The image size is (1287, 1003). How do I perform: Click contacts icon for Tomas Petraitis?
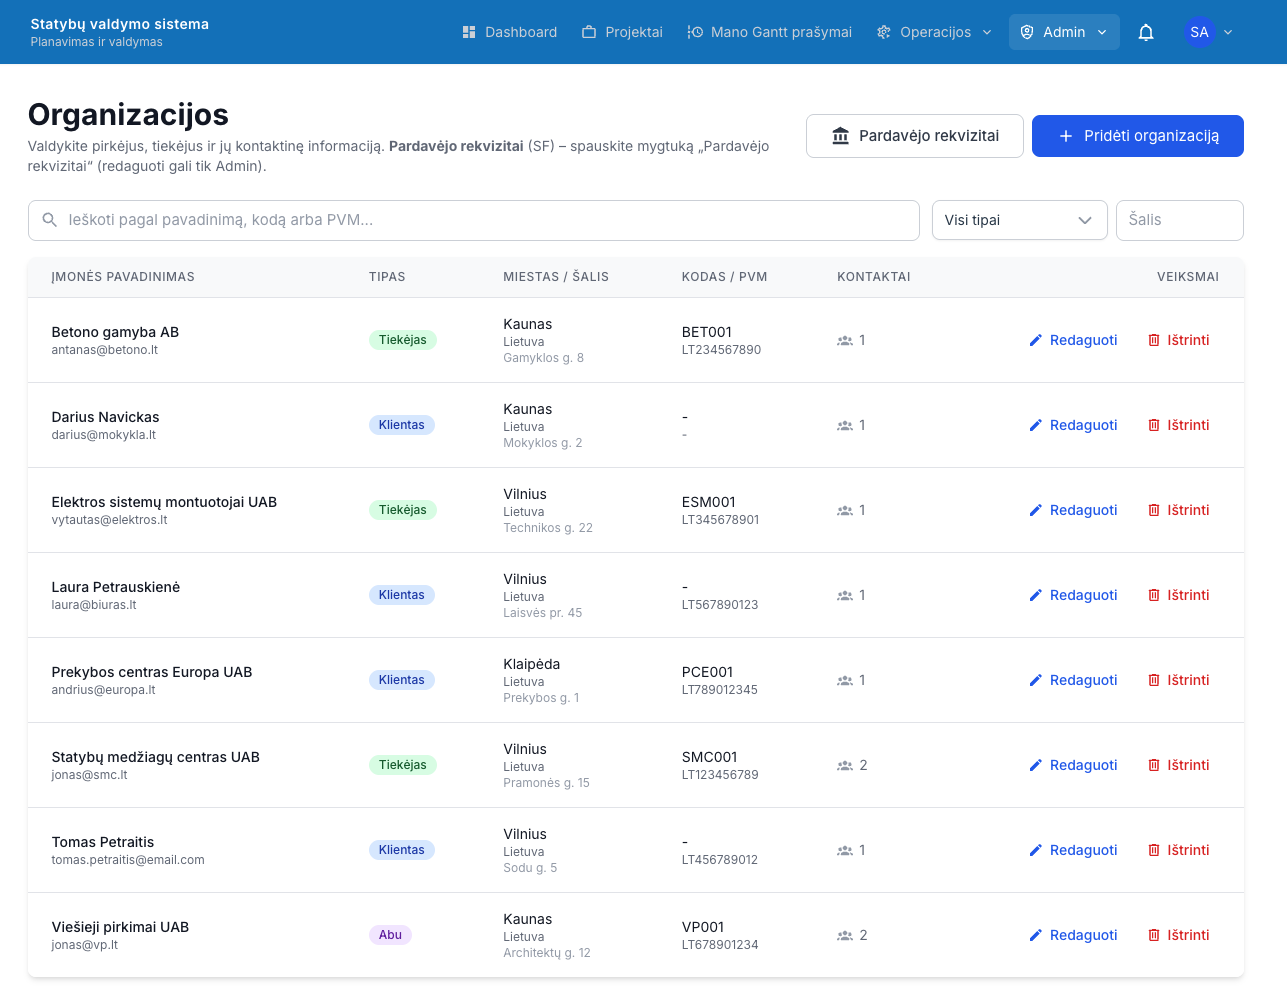coord(845,850)
